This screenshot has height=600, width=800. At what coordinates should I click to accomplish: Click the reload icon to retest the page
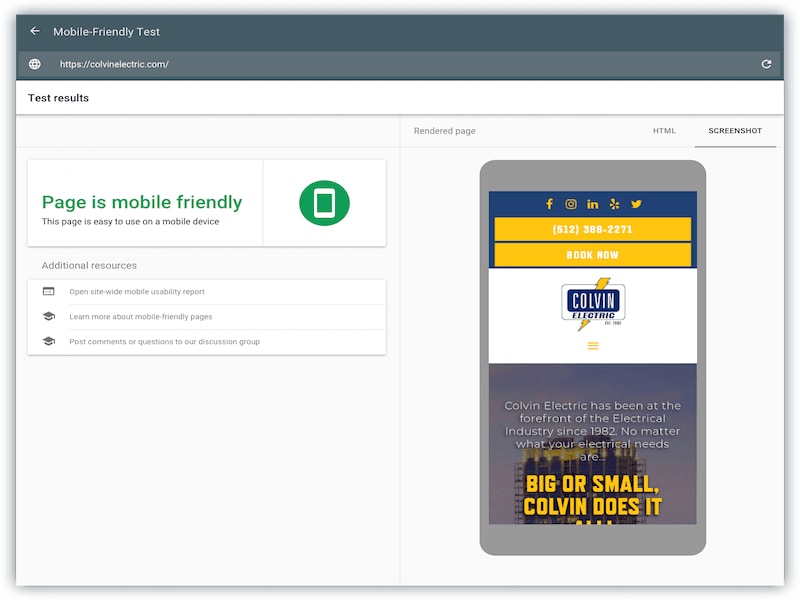765,62
